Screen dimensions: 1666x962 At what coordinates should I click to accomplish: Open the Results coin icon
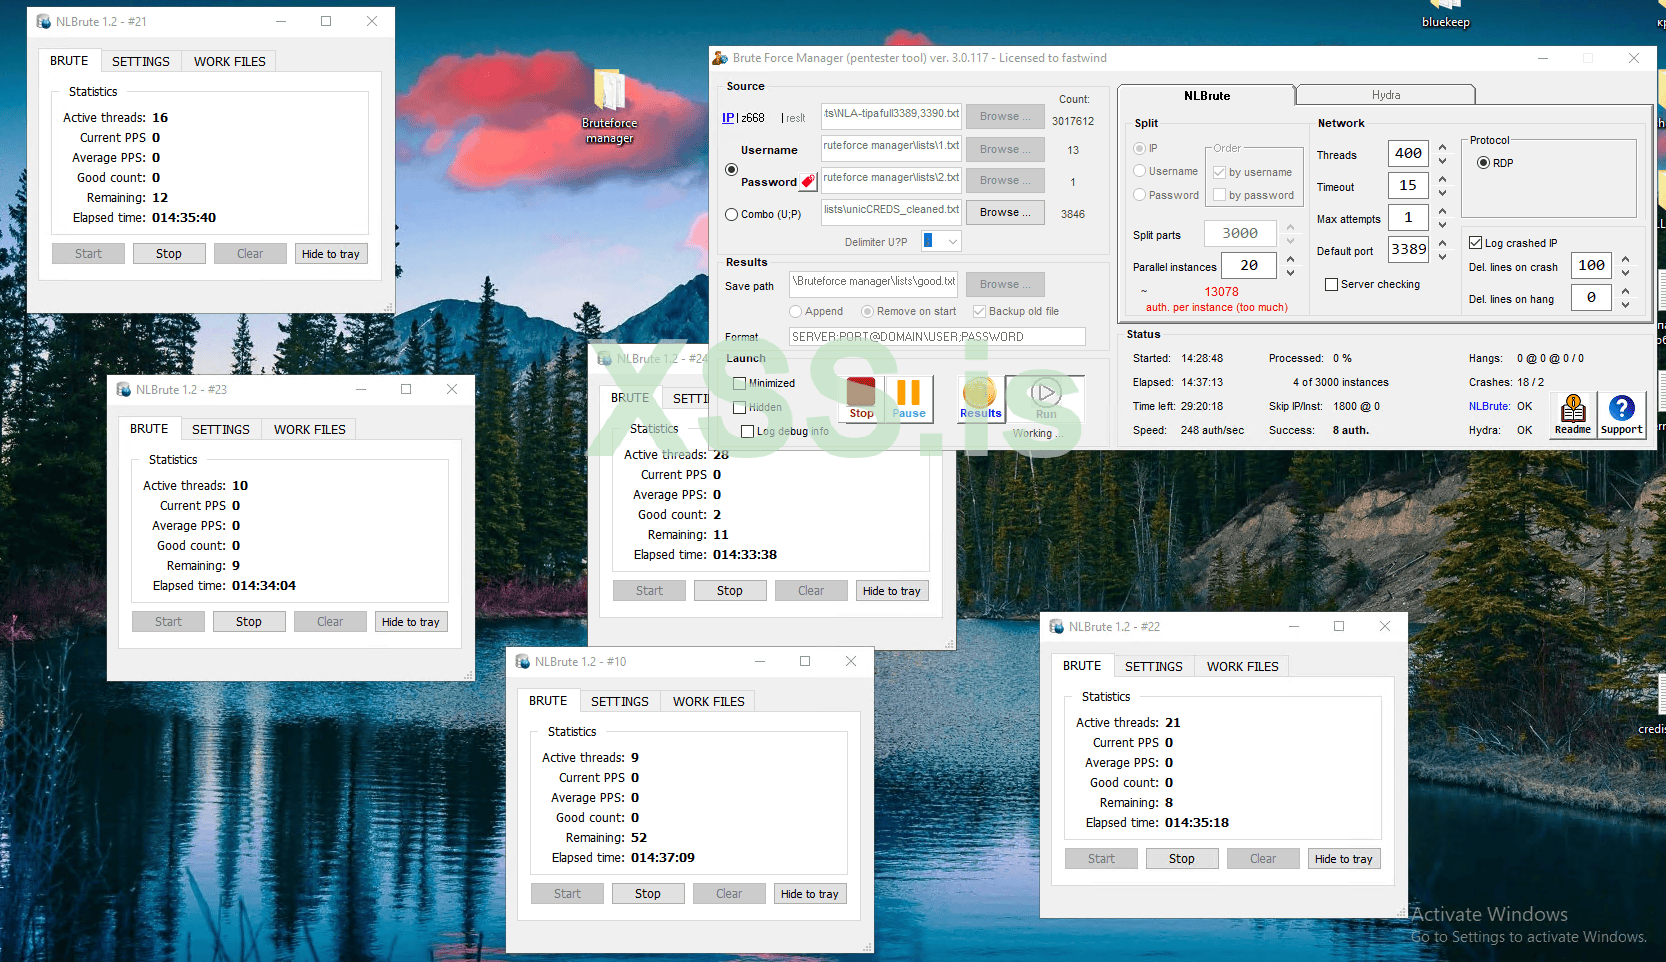click(979, 397)
